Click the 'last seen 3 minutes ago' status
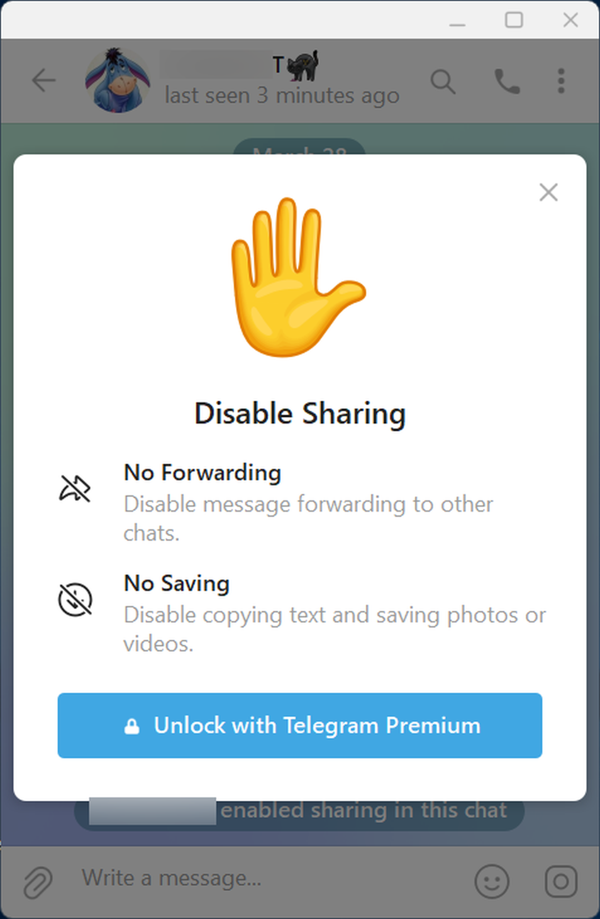The height and width of the screenshot is (919, 600). click(x=282, y=96)
